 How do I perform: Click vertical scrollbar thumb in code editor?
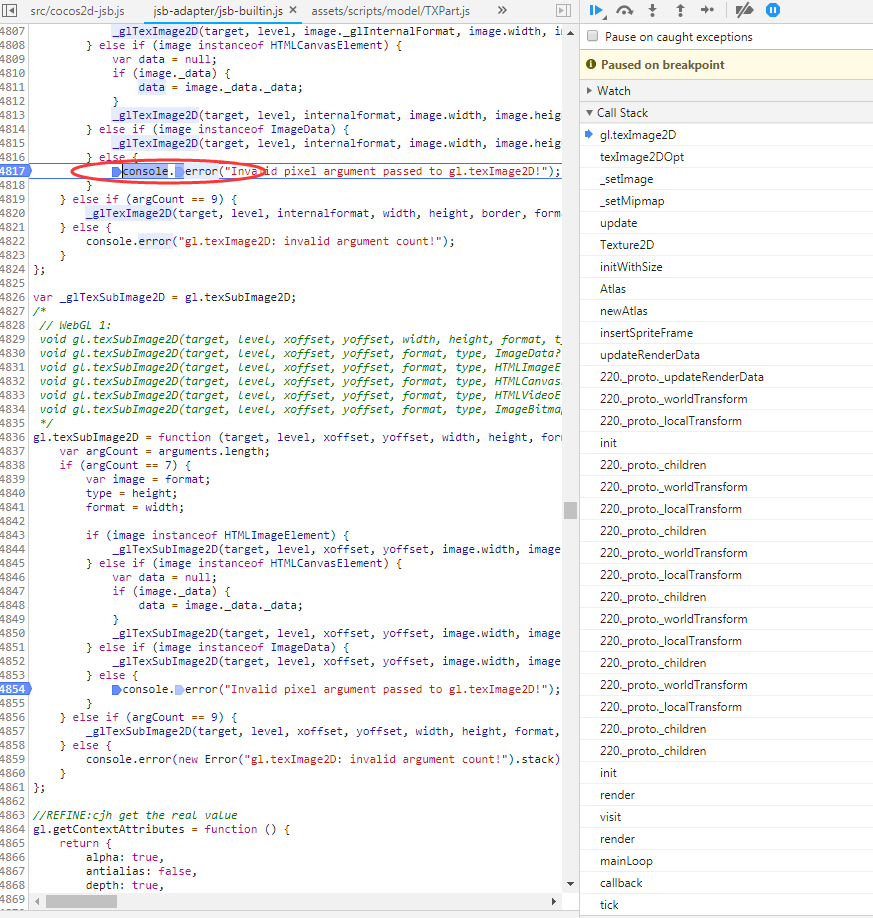click(x=570, y=510)
